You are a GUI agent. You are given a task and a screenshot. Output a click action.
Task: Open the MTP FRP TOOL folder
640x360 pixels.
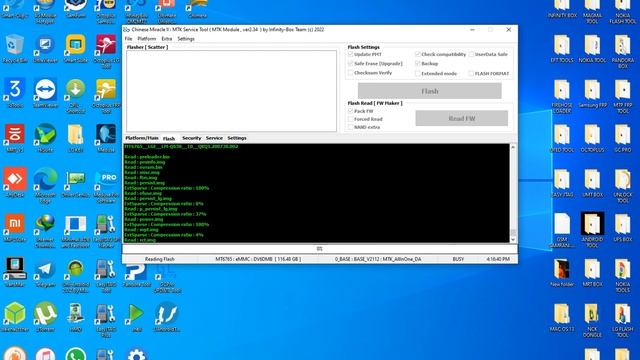click(622, 96)
